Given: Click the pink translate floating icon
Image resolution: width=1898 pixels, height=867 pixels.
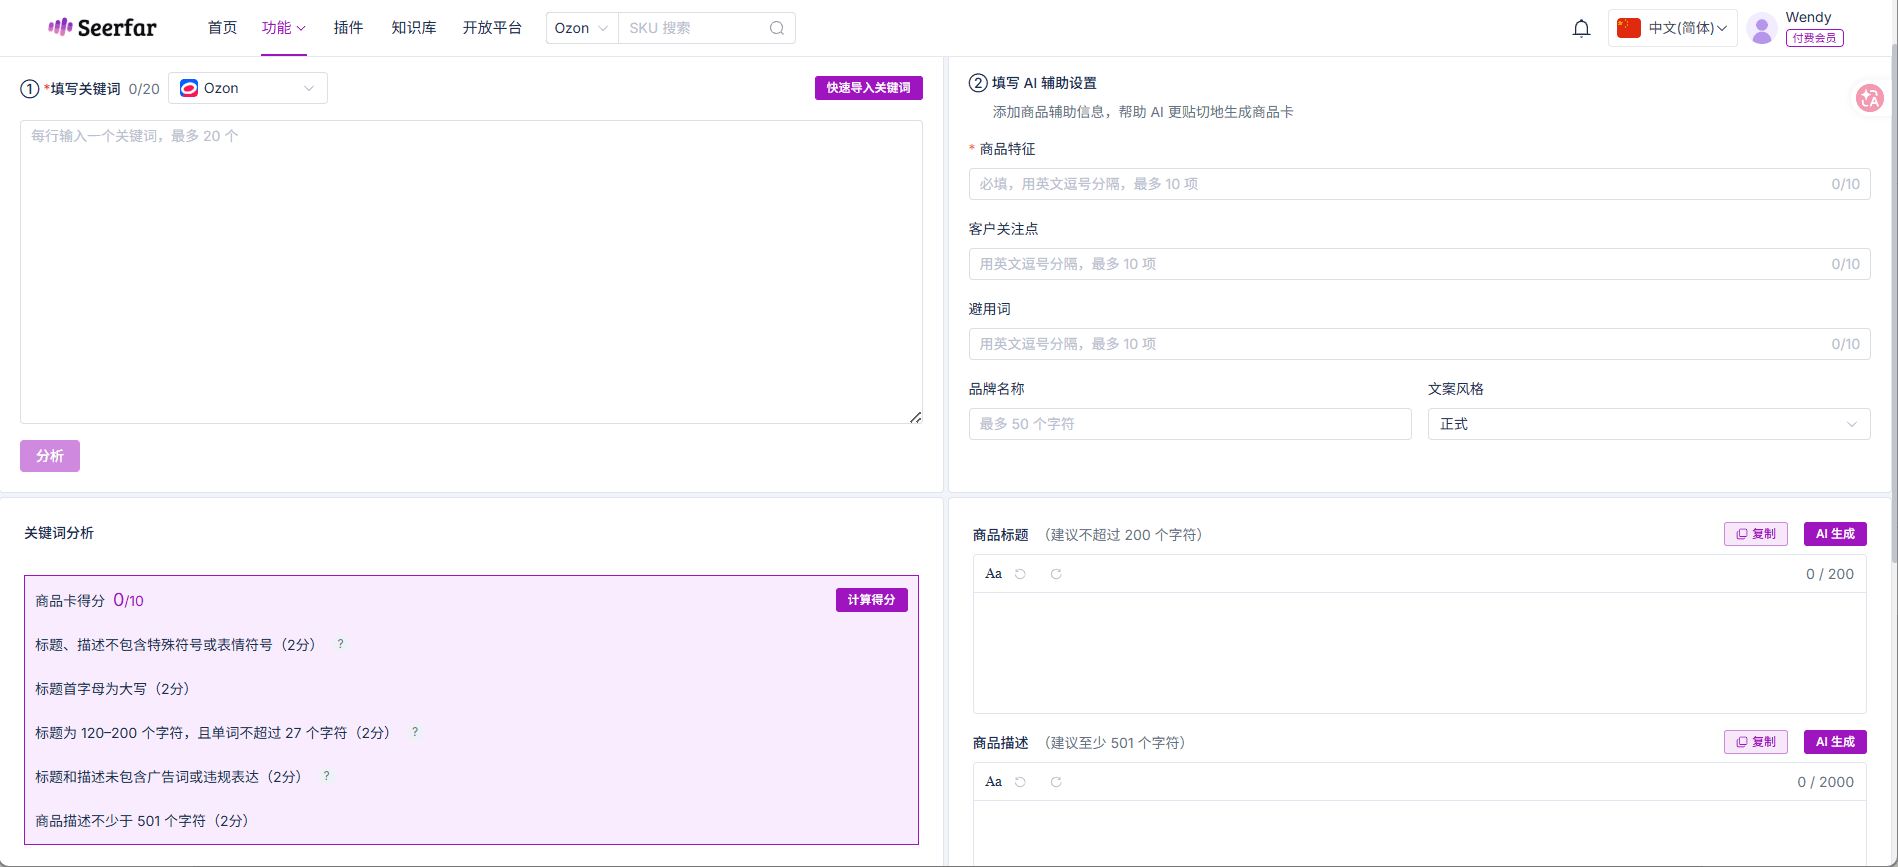Looking at the screenshot, I should (x=1869, y=98).
